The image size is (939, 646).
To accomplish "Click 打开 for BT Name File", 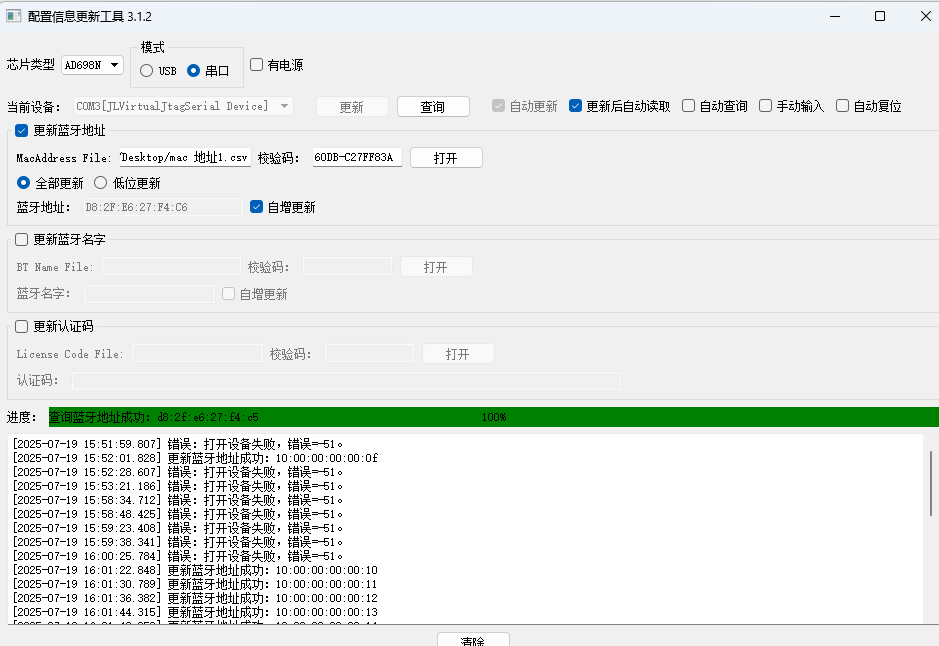I will (x=436, y=267).
